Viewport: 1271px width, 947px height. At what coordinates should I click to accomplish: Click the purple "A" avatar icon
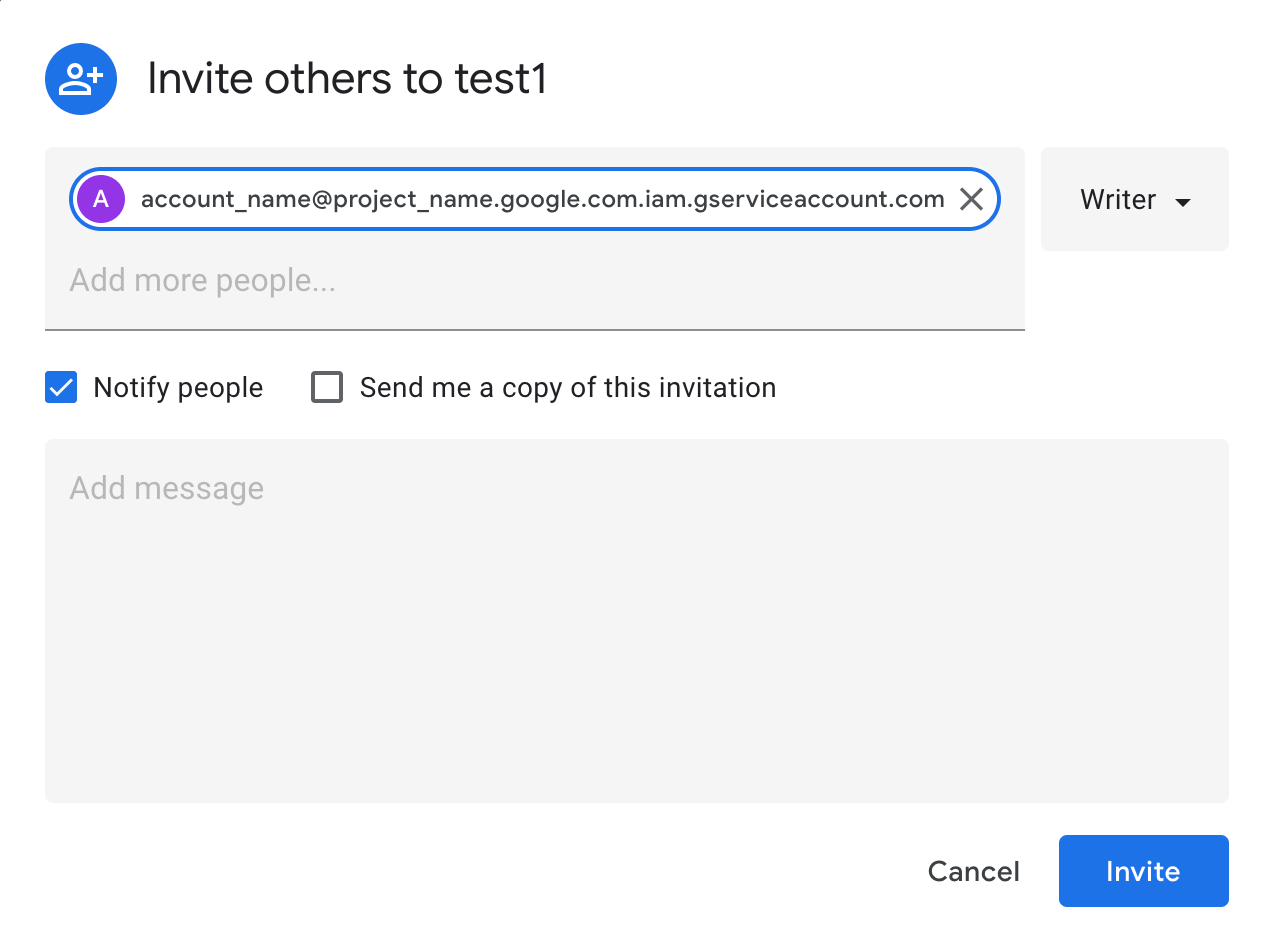(x=101, y=199)
